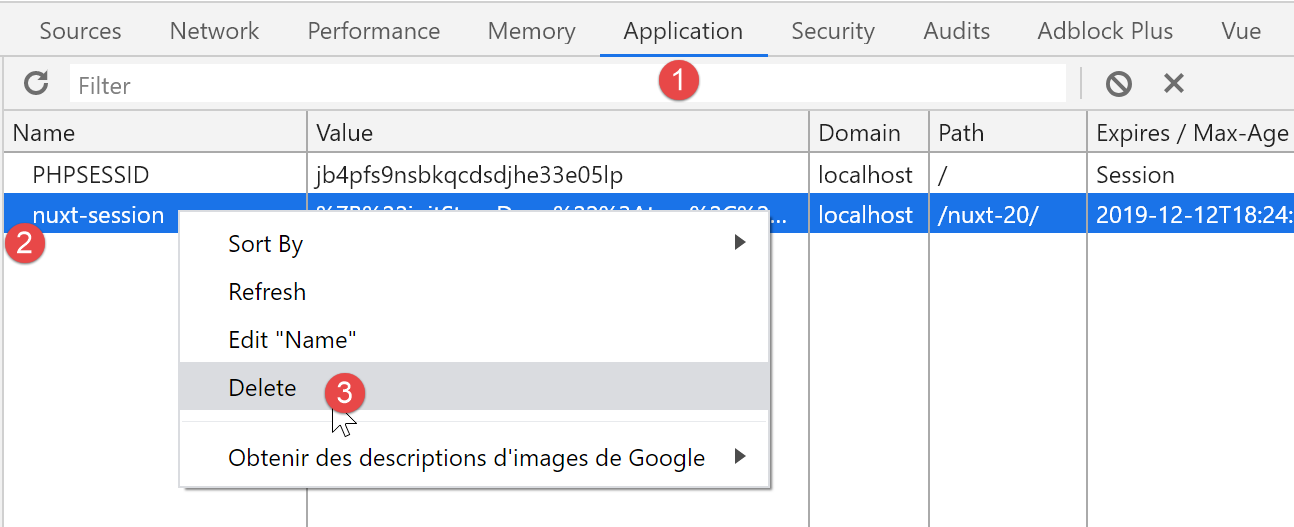The image size is (1294, 527).
Task: Expand the Sort By submenu arrow
Action: click(x=740, y=243)
